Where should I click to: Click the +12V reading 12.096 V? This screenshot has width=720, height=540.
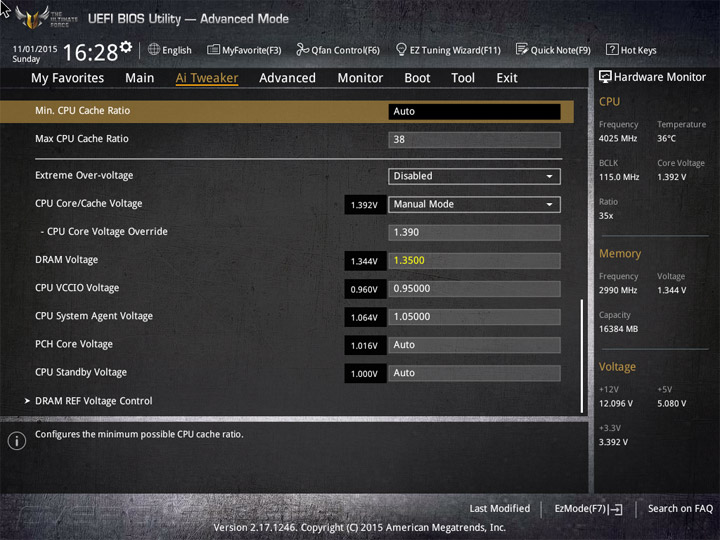(616, 403)
